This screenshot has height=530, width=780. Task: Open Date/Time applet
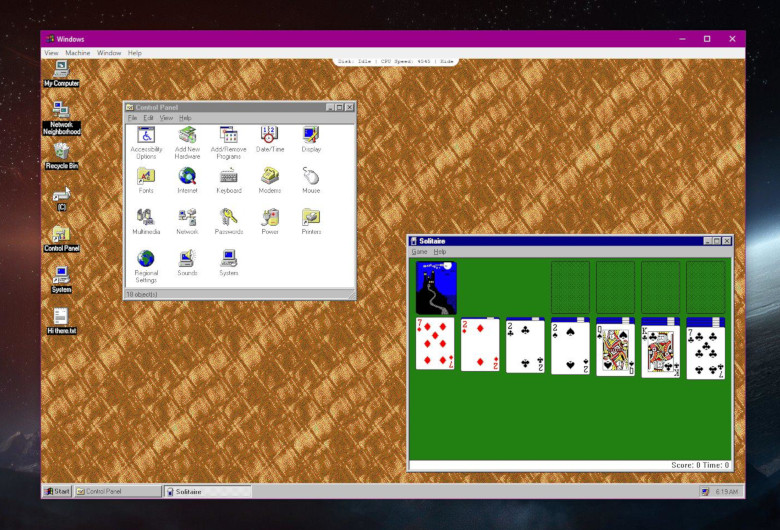(270, 139)
